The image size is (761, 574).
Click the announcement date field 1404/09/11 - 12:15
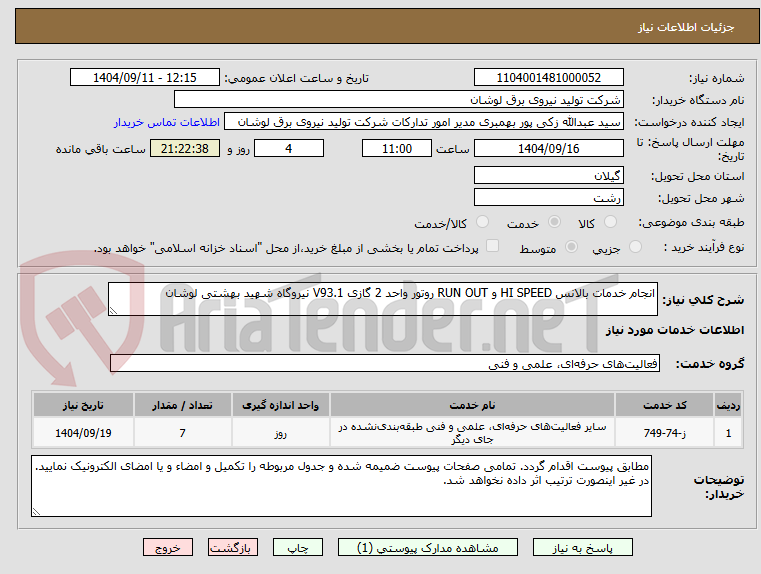point(145,78)
